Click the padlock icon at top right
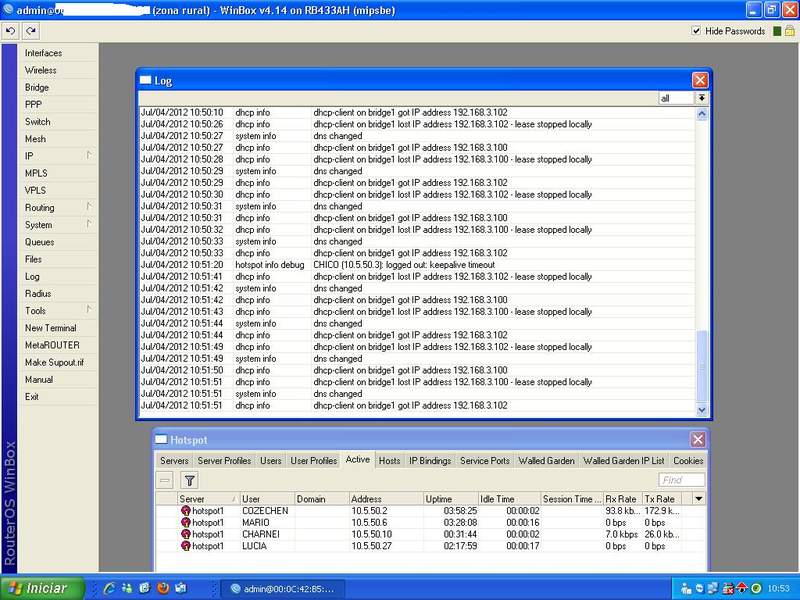This screenshot has height=600, width=800. (x=789, y=31)
